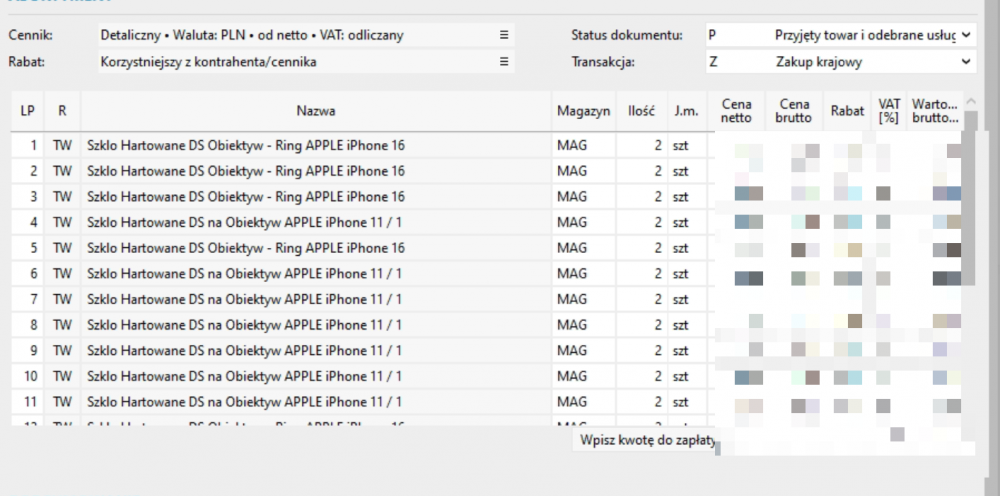This screenshot has width=1000, height=496.
Task: Click the scroll-up arrow of the table
Action: [970, 101]
